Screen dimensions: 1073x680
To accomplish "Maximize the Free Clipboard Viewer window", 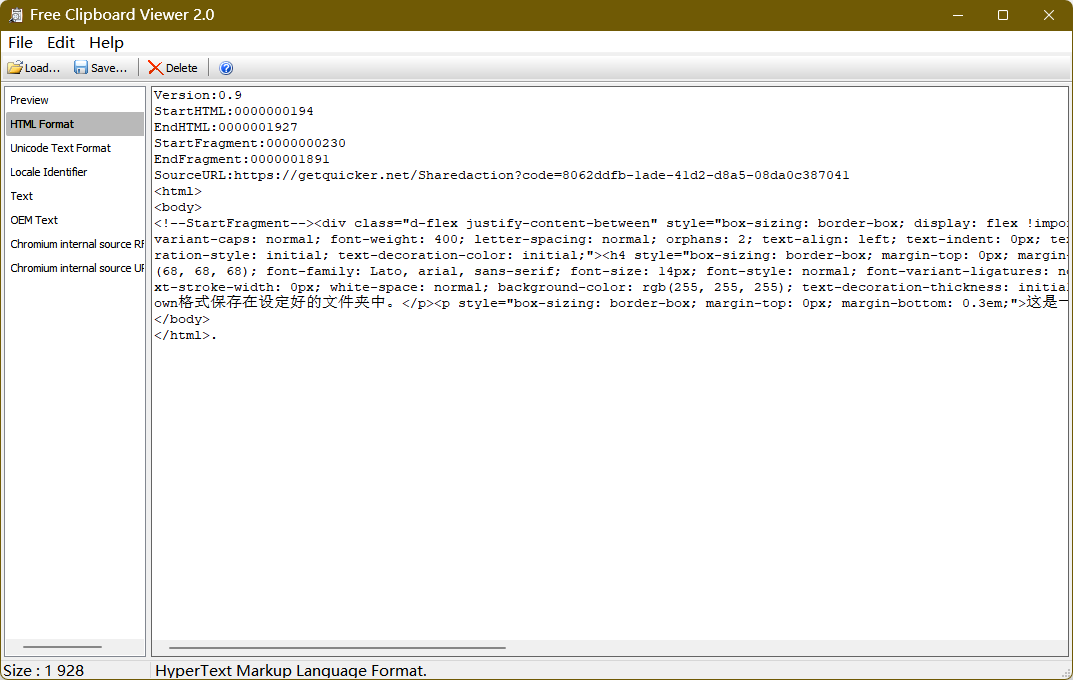I will tap(1003, 15).
